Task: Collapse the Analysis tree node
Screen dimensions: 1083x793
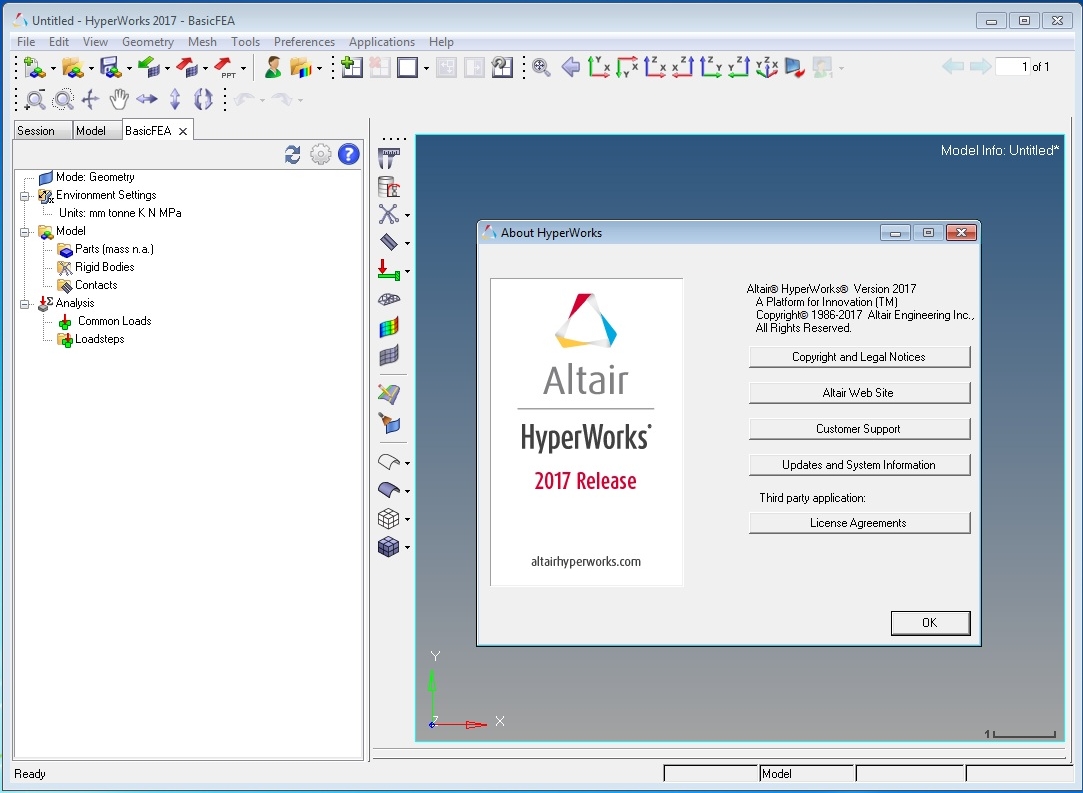Action: 25,304
